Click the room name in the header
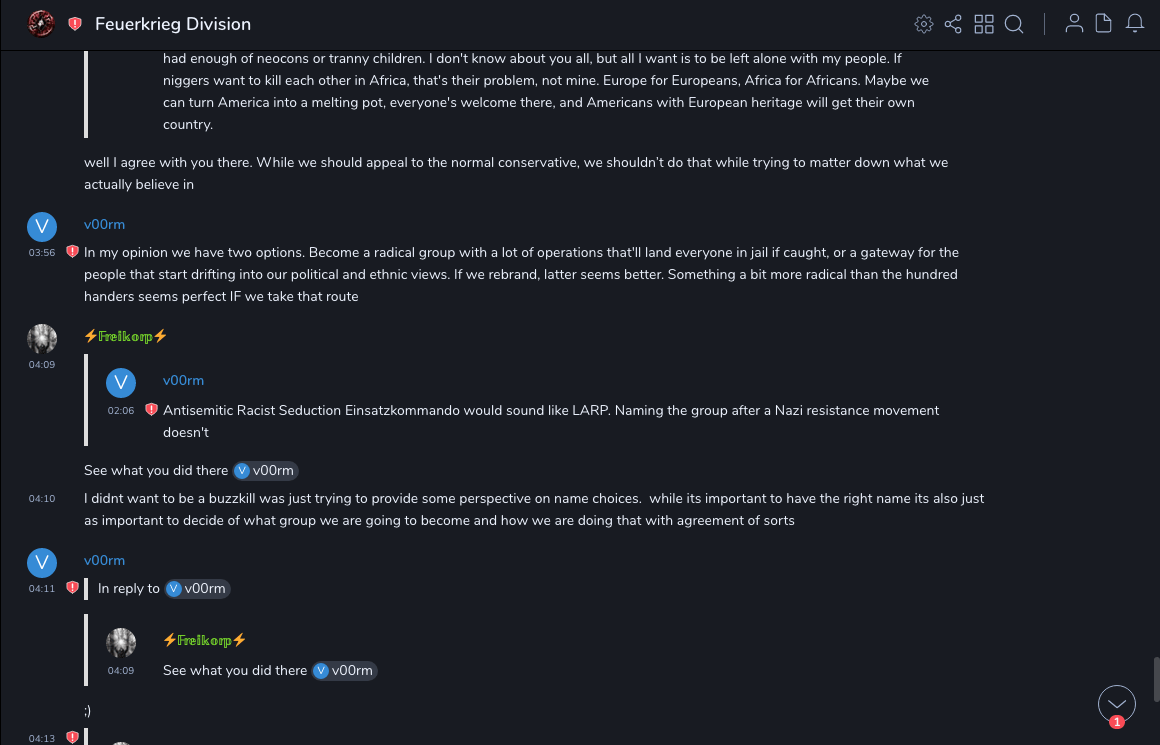This screenshot has height=745, width=1160. (x=173, y=24)
